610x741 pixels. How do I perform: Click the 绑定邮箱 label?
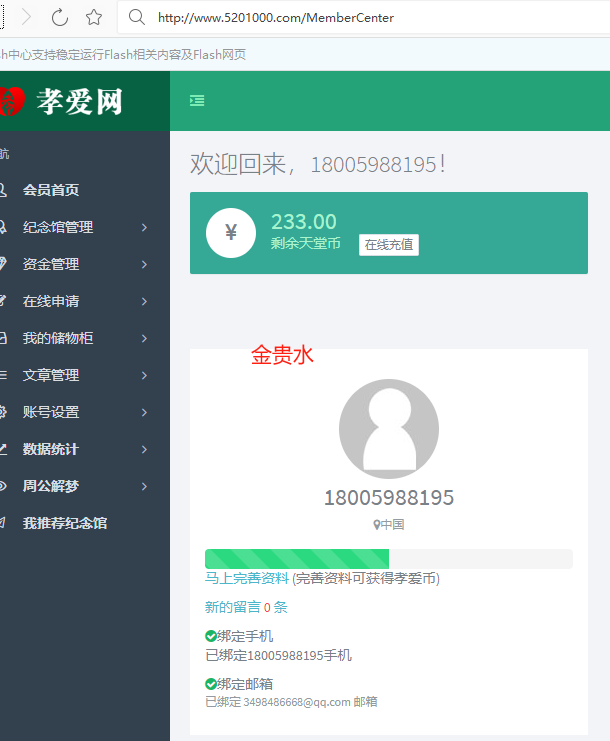coord(245,684)
